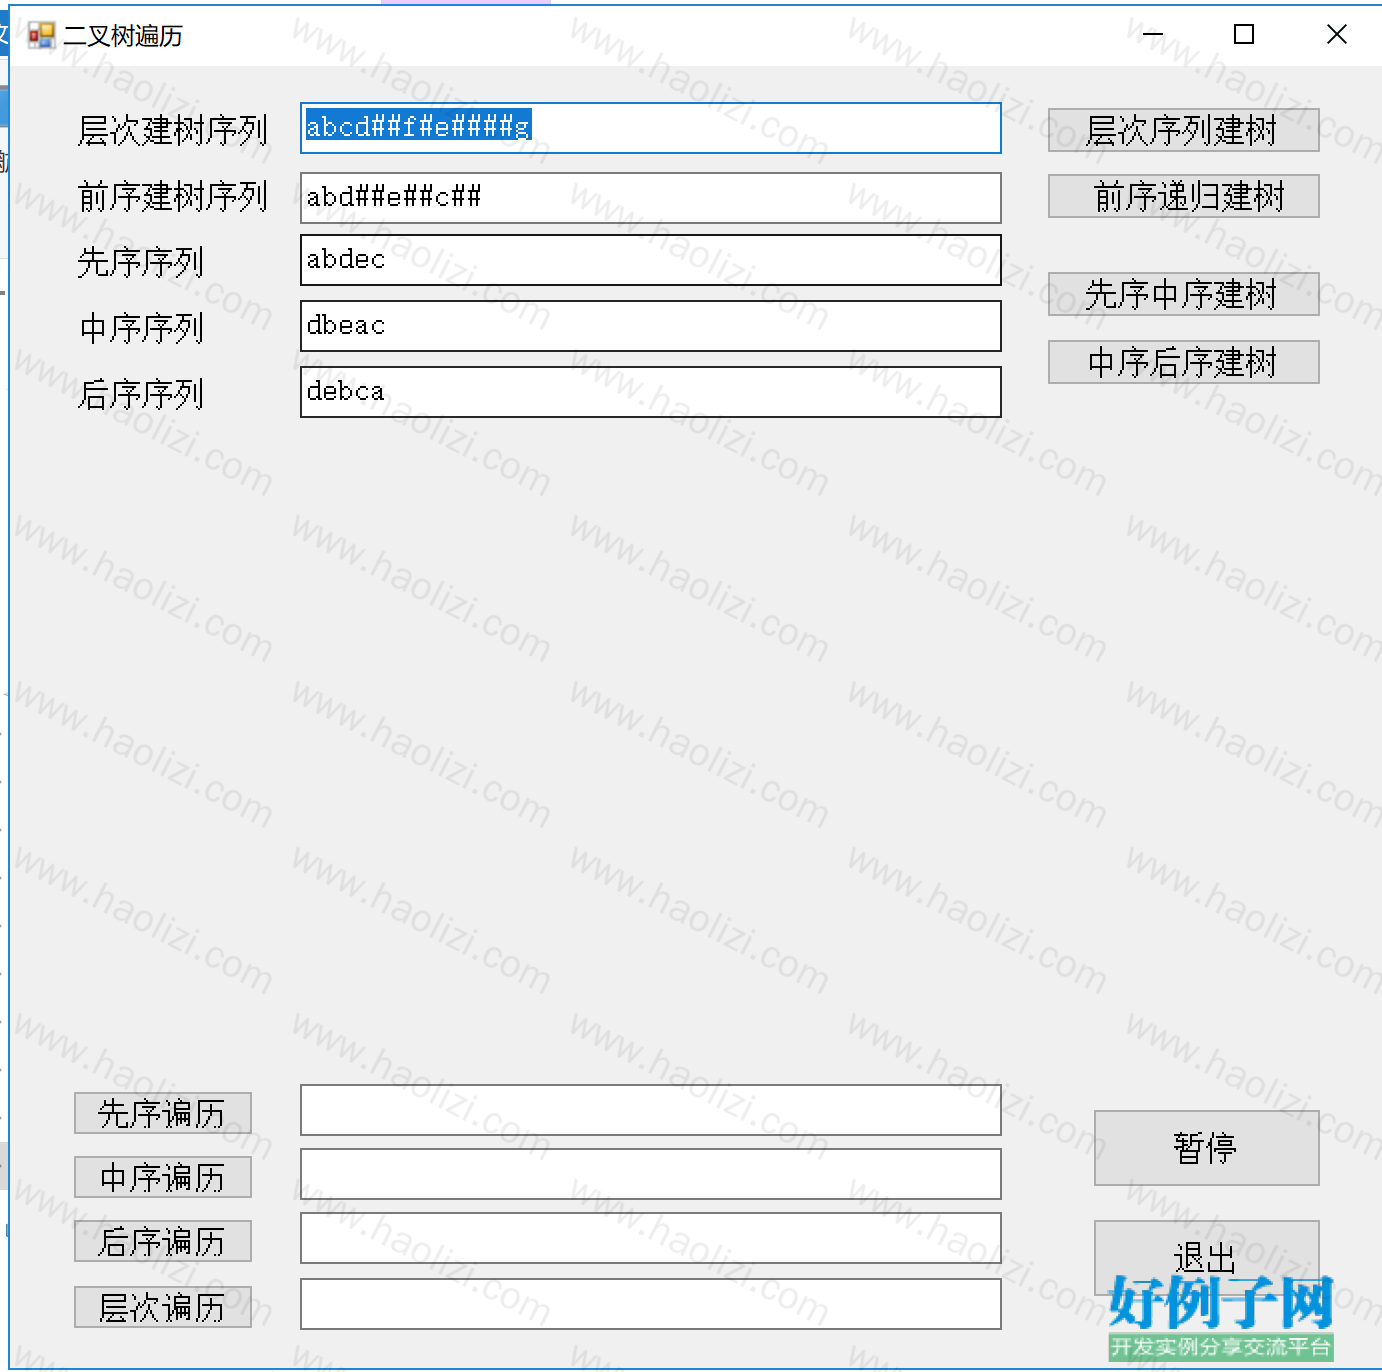Focus the 层次建树序列 input field
Viewport: 1382px width, 1372px height.
(651, 128)
